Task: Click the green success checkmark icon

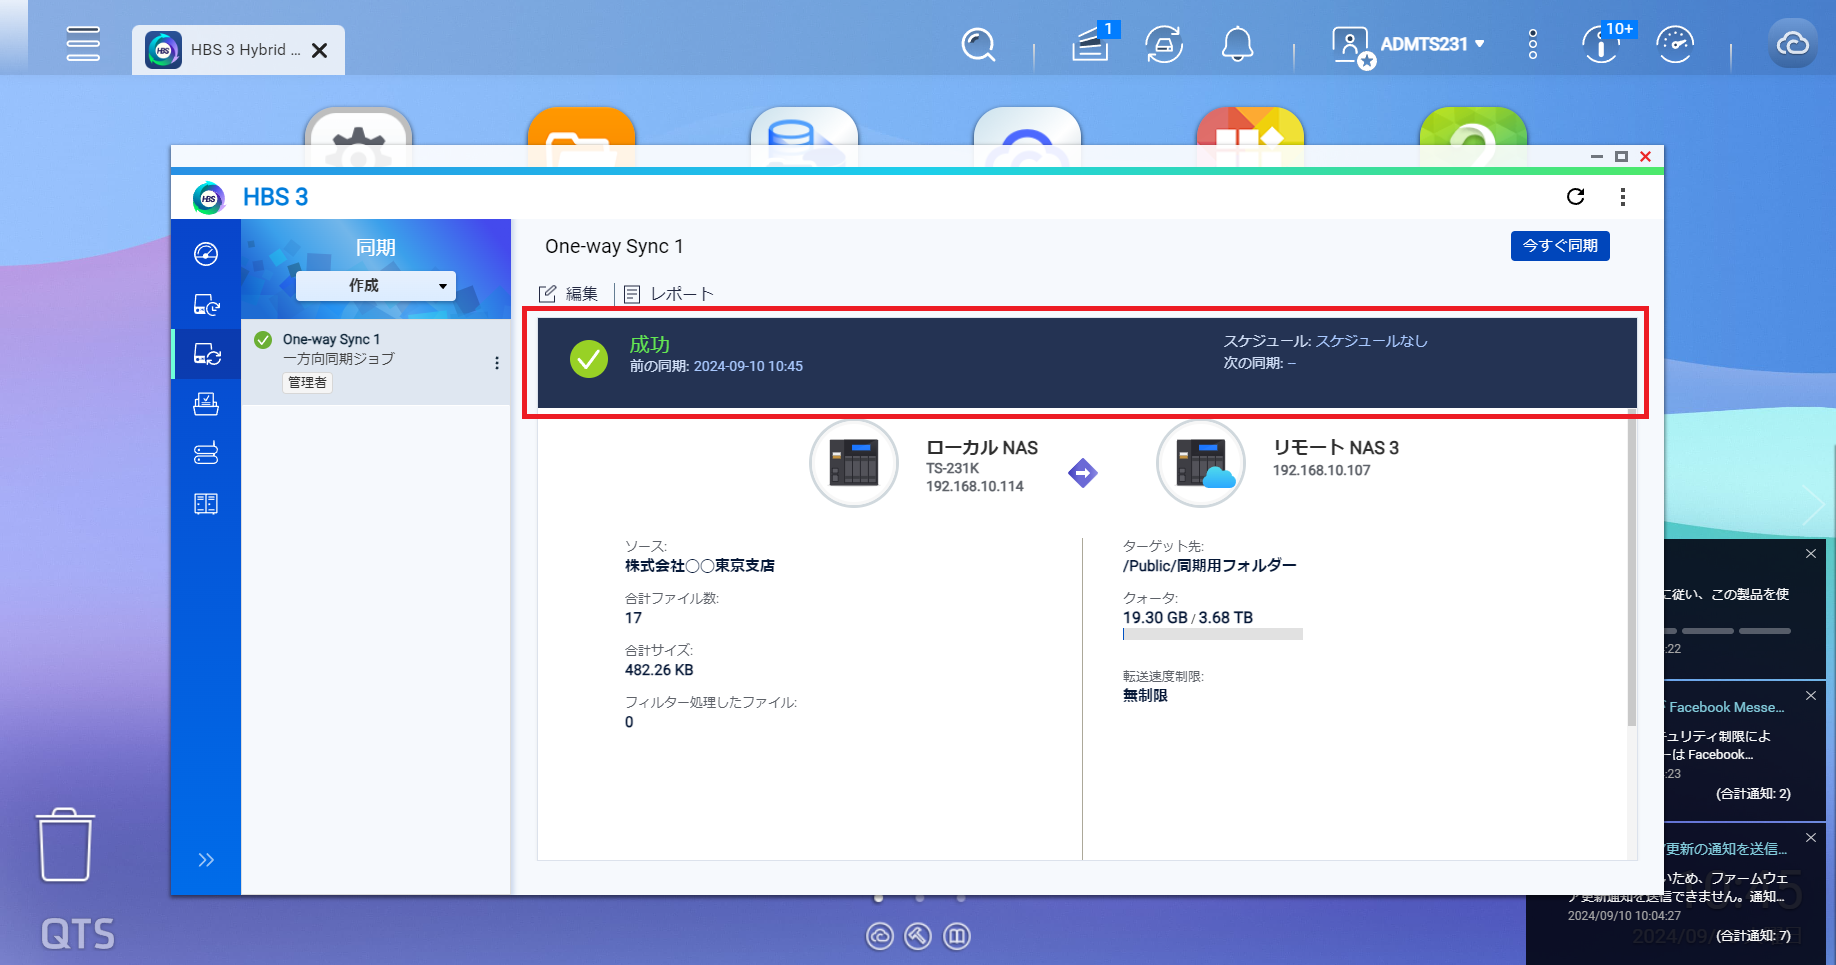Action: (589, 359)
